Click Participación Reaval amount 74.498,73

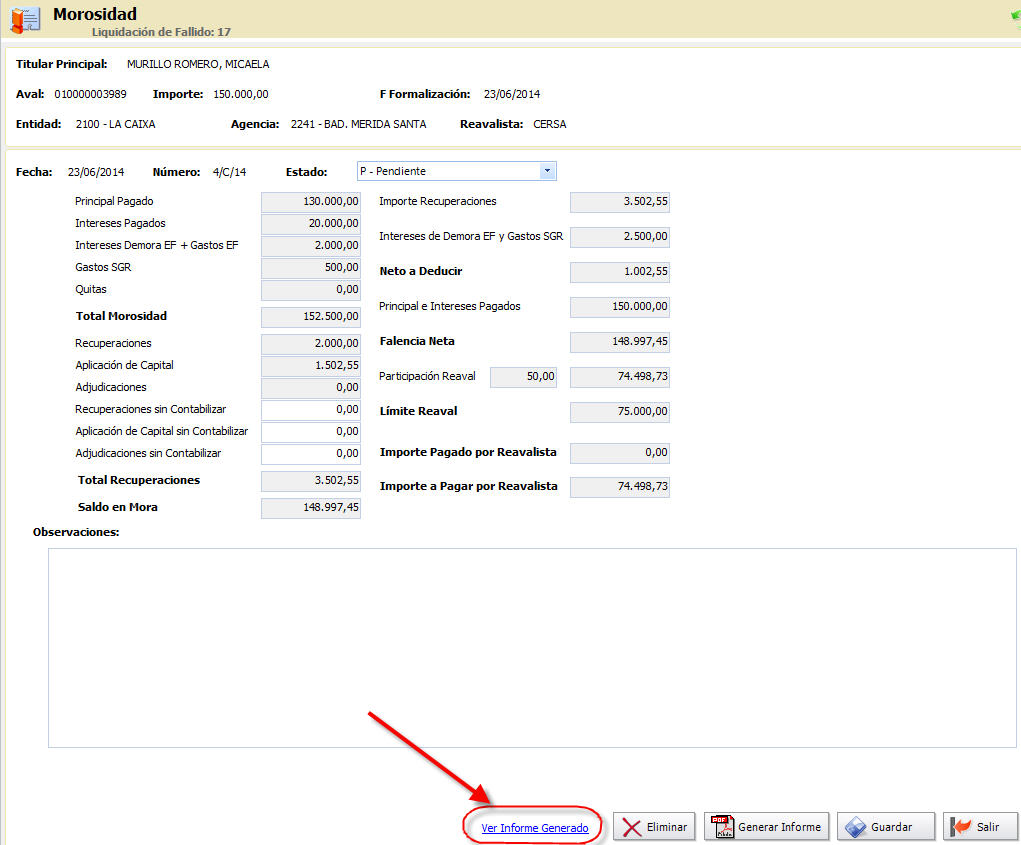(620, 377)
